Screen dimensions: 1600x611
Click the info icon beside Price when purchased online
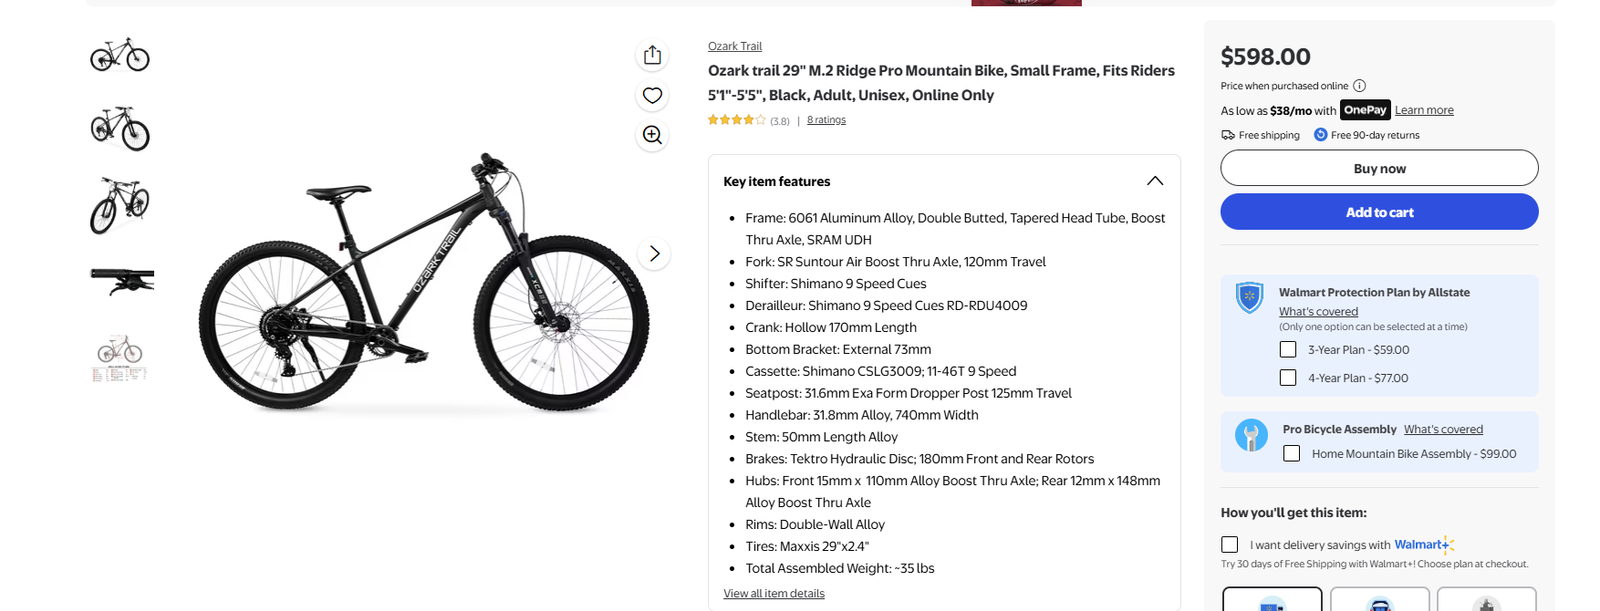click(1359, 86)
